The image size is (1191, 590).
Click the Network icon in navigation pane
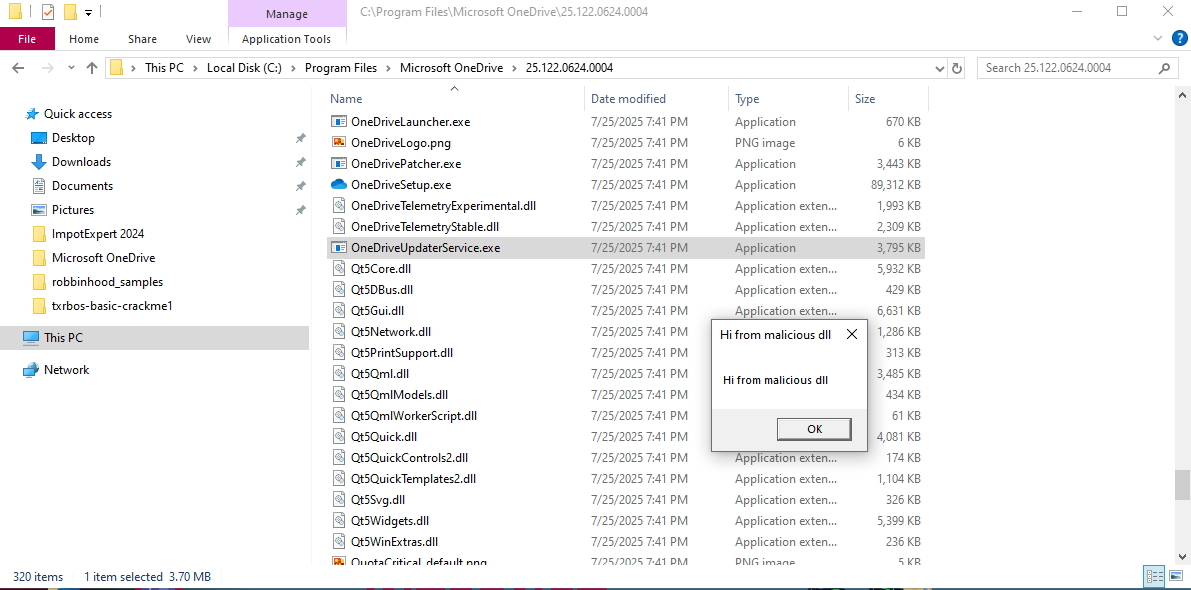pyautogui.click(x=31, y=370)
